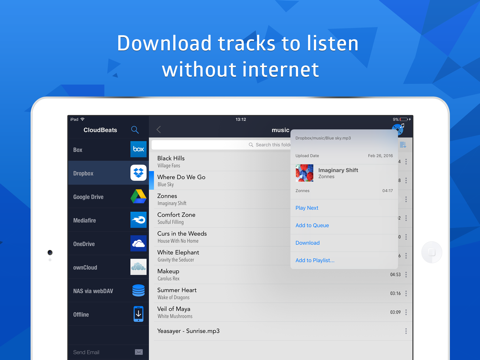Choose Download in the track popup
The image size is (480, 360).
pos(307,243)
